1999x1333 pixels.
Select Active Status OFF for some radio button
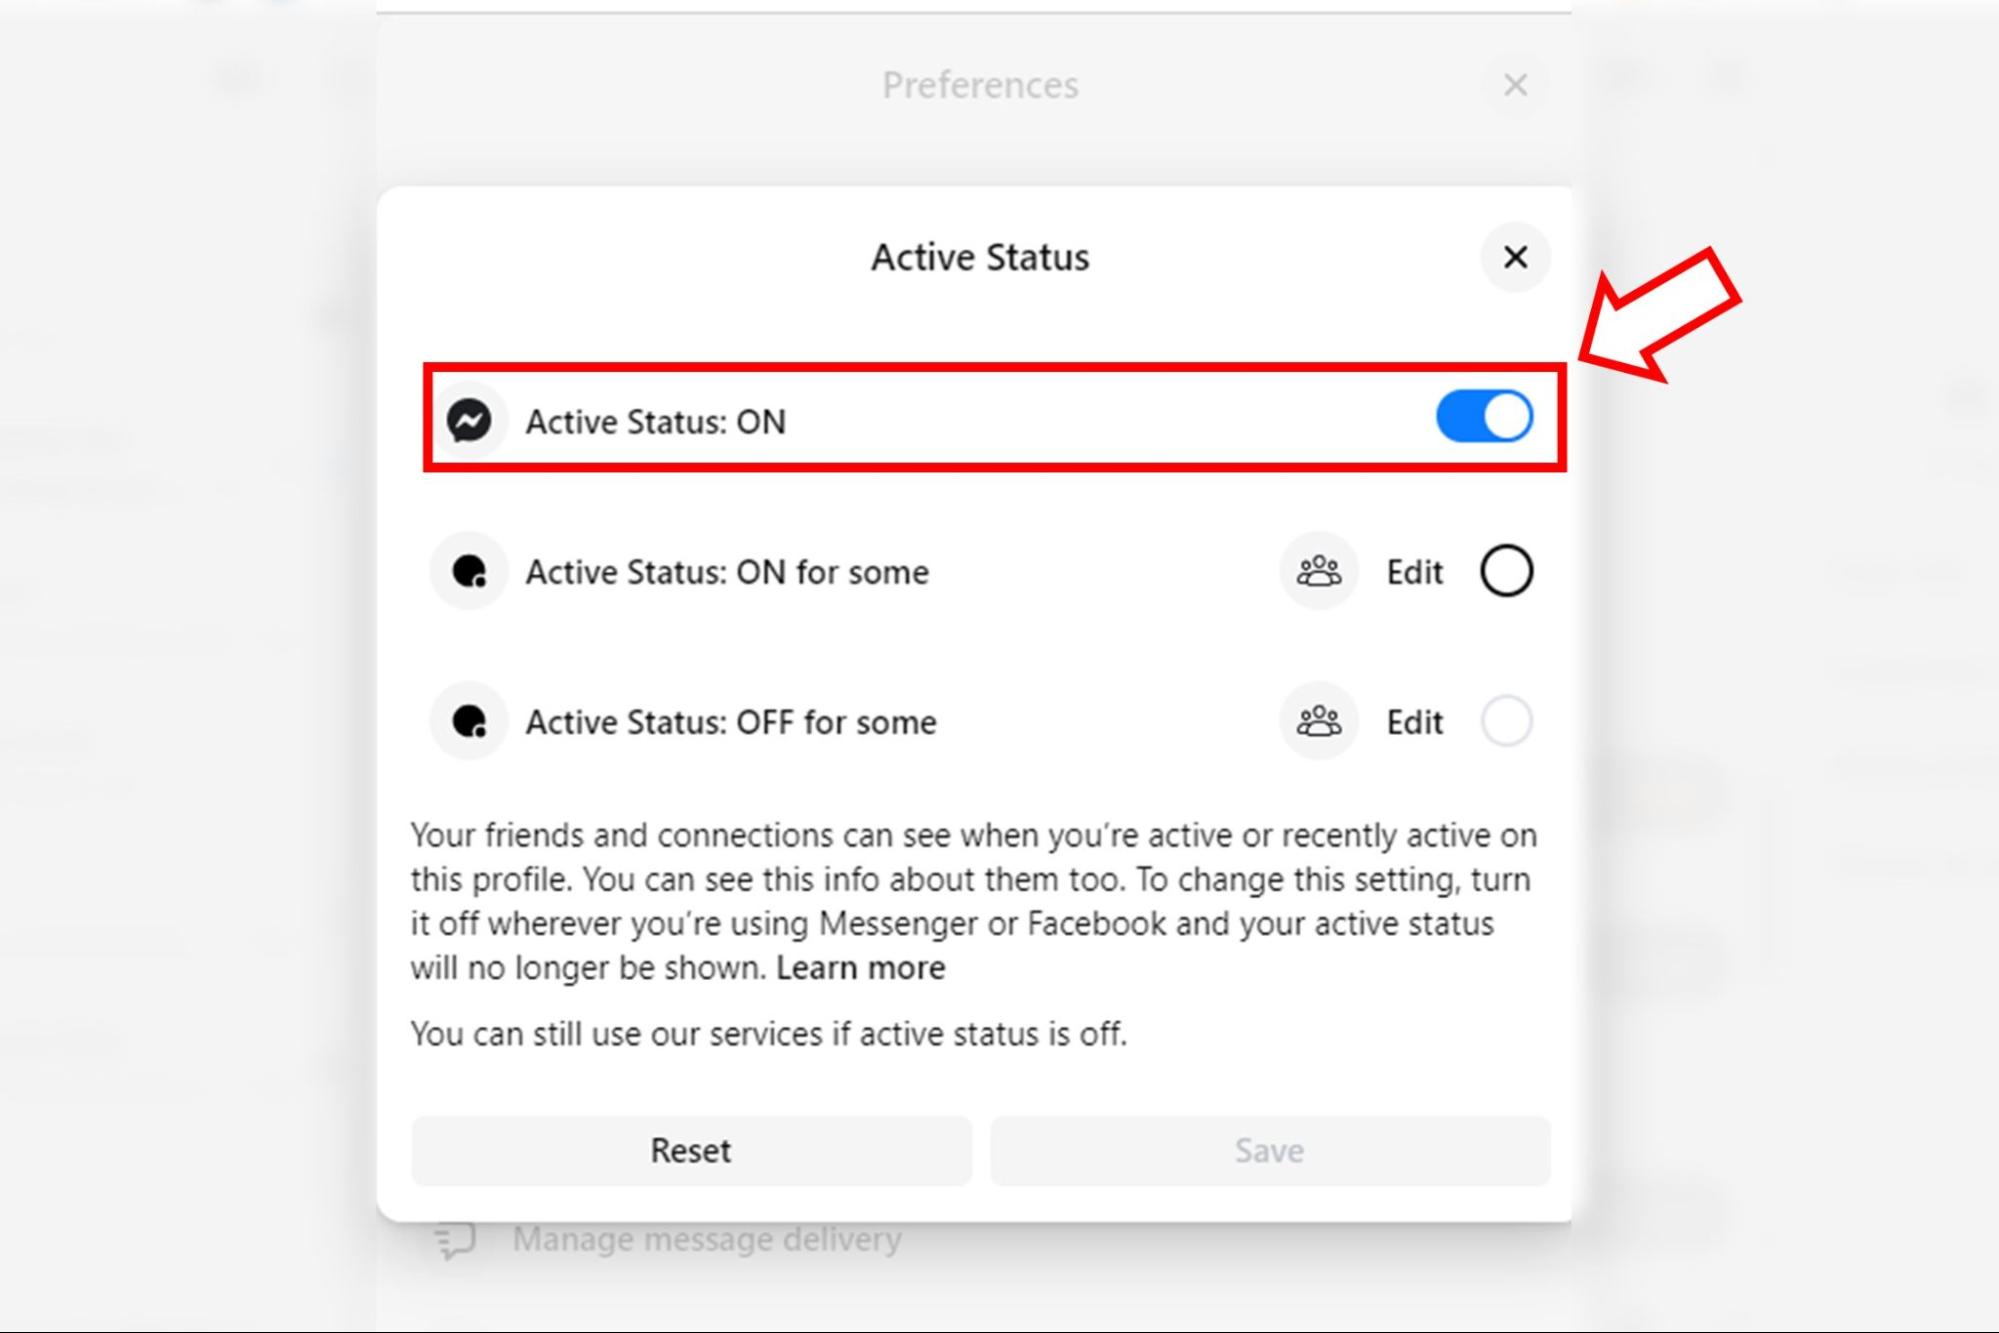click(1505, 722)
